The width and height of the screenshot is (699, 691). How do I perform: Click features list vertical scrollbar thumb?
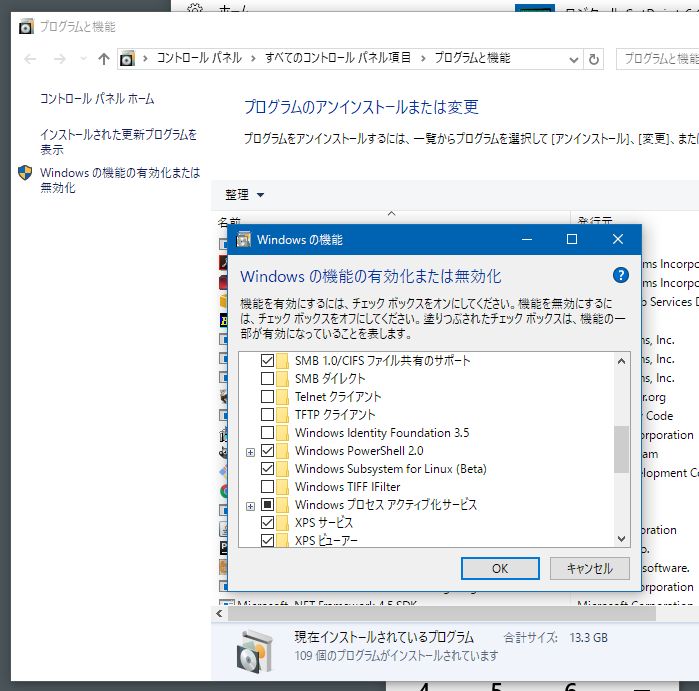pyautogui.click(x=621, y=449)
